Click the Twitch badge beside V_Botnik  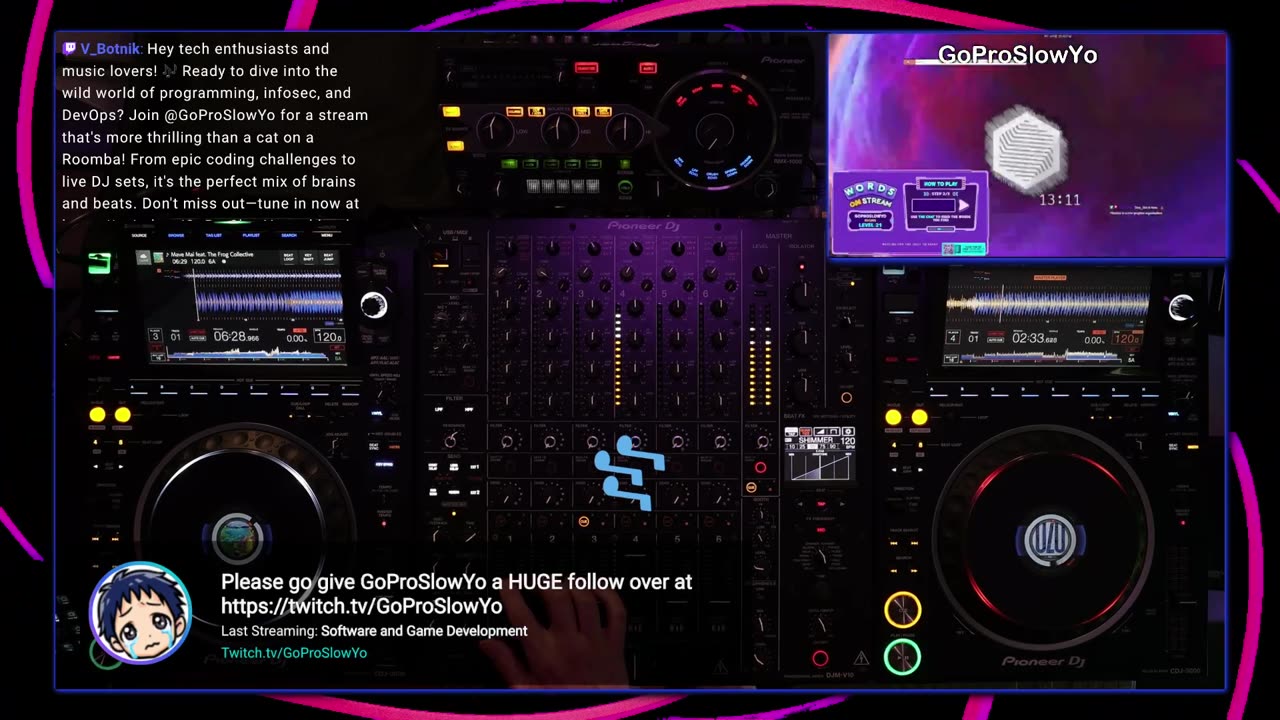(69, 48)
